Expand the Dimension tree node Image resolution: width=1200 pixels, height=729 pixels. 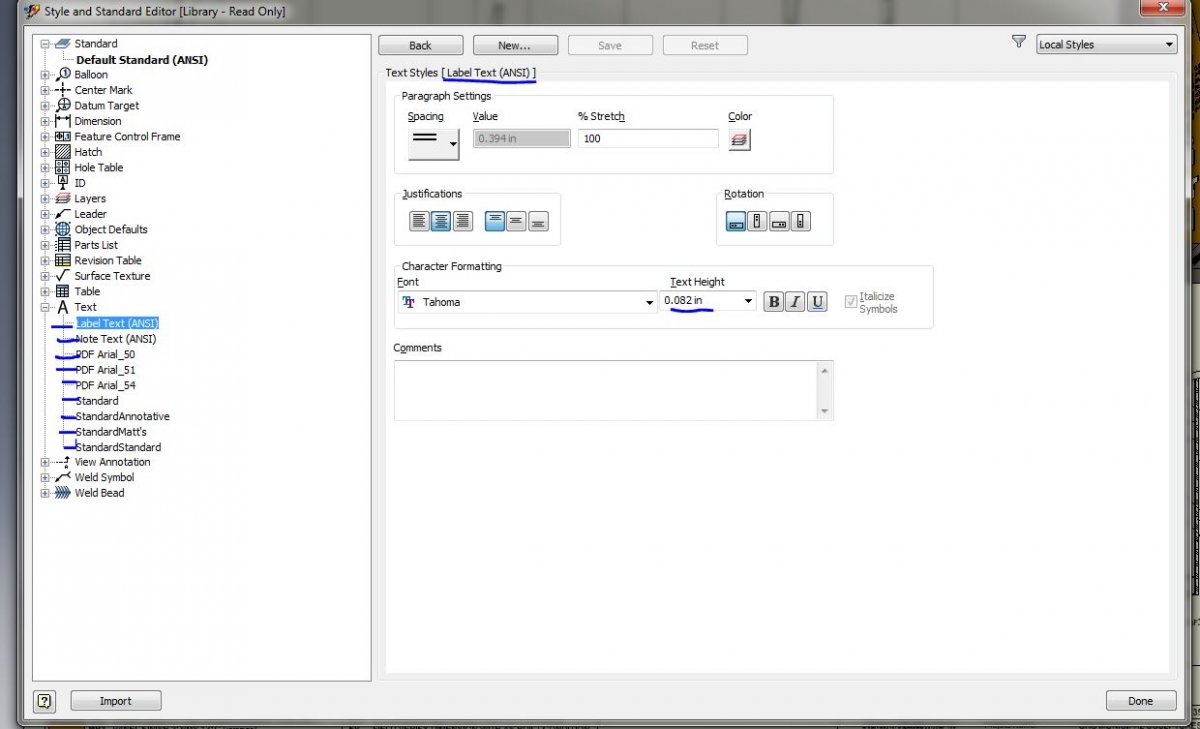44,121
